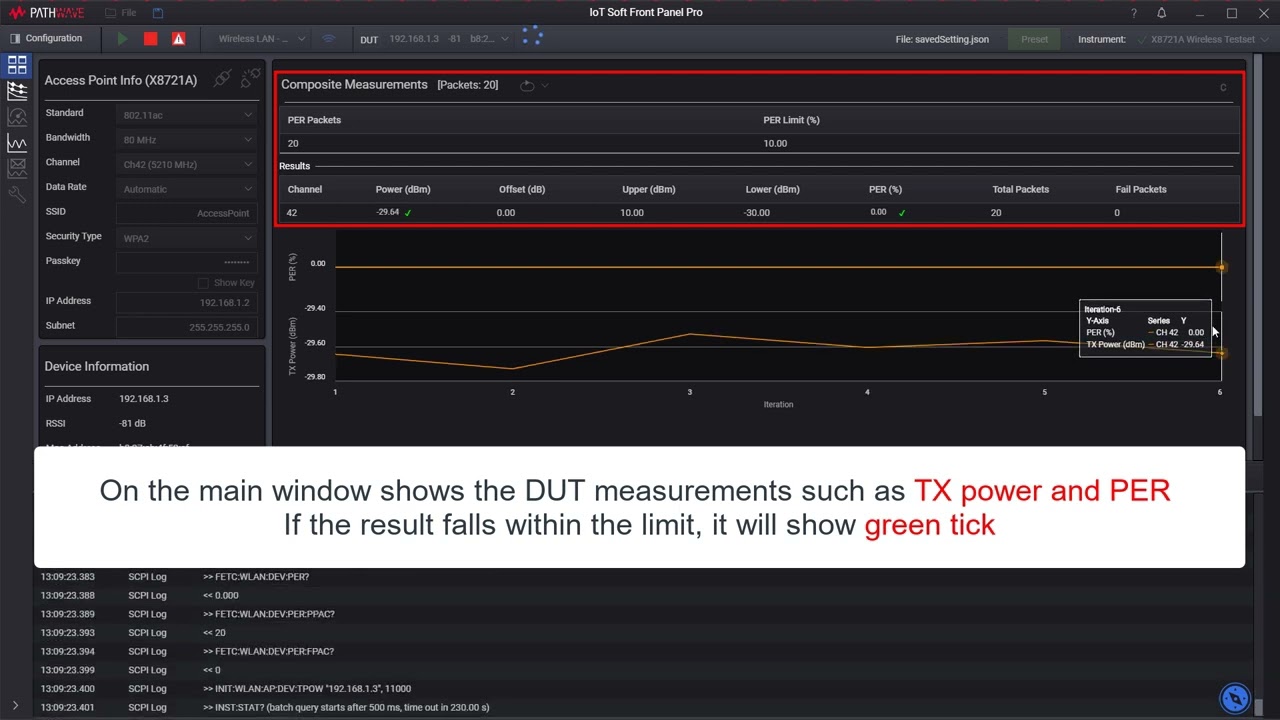Viewport: 1280px width, 720px height.
Task: Click the SCPI log line FETC:WLAN:DEV:PER:PPAC?
Action: click(x=269, y=614)
